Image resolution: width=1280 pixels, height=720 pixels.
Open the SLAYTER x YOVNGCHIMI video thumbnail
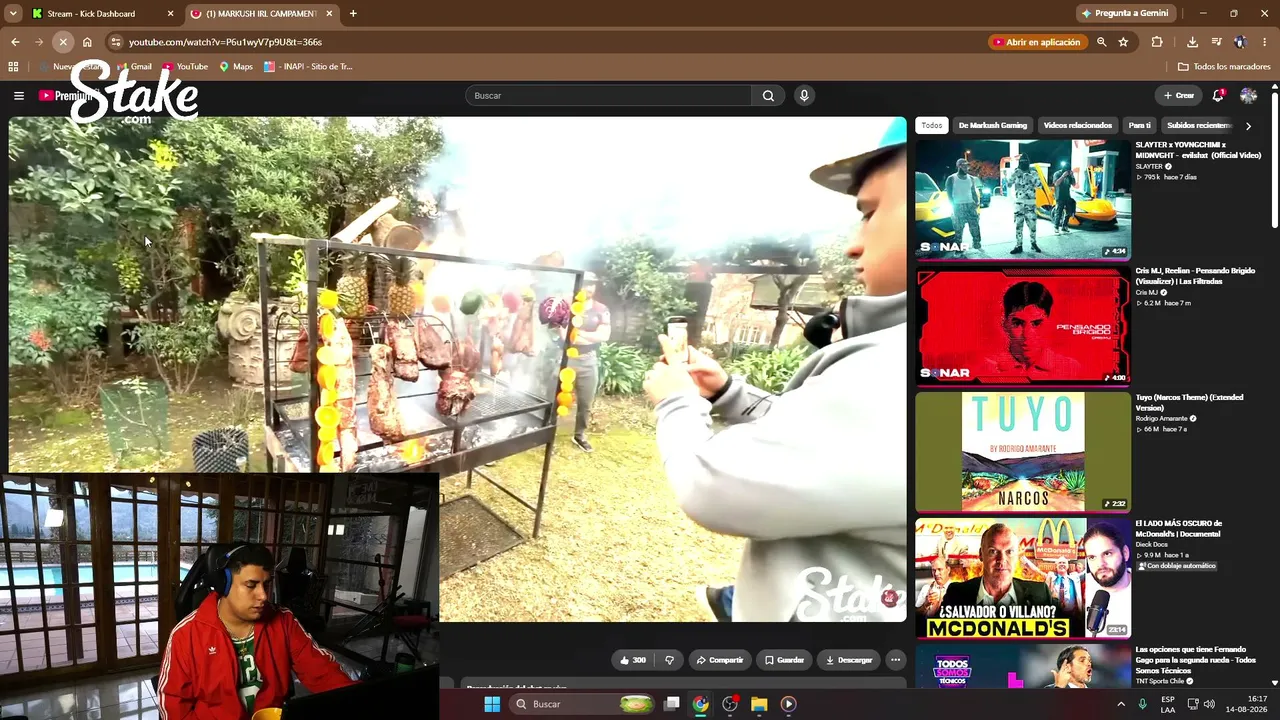pyautogui.click(x=1023, y=199)
